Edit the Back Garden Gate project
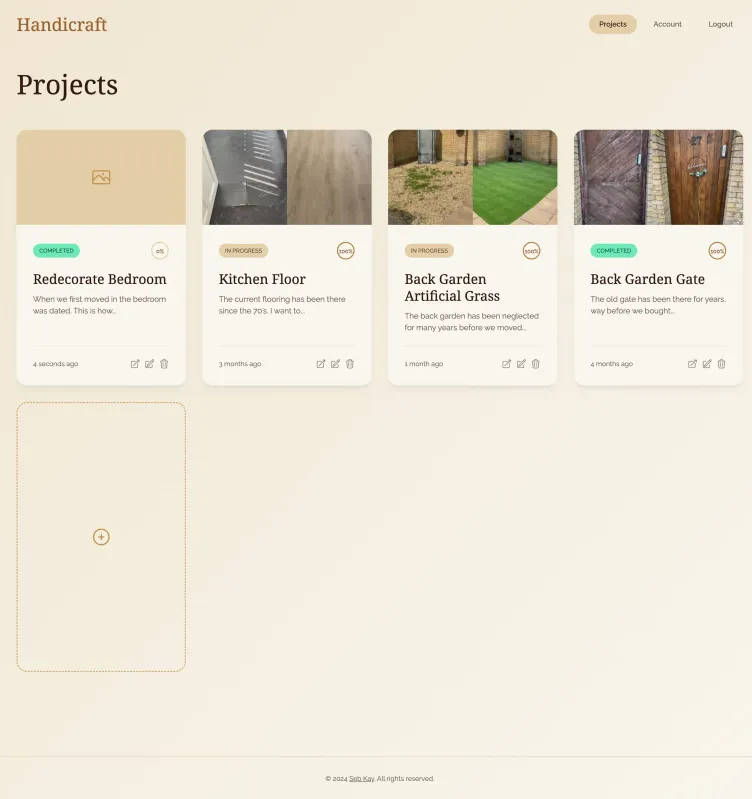Image resolution: width=752 pixels, height=799 pixels. [707, 364]
